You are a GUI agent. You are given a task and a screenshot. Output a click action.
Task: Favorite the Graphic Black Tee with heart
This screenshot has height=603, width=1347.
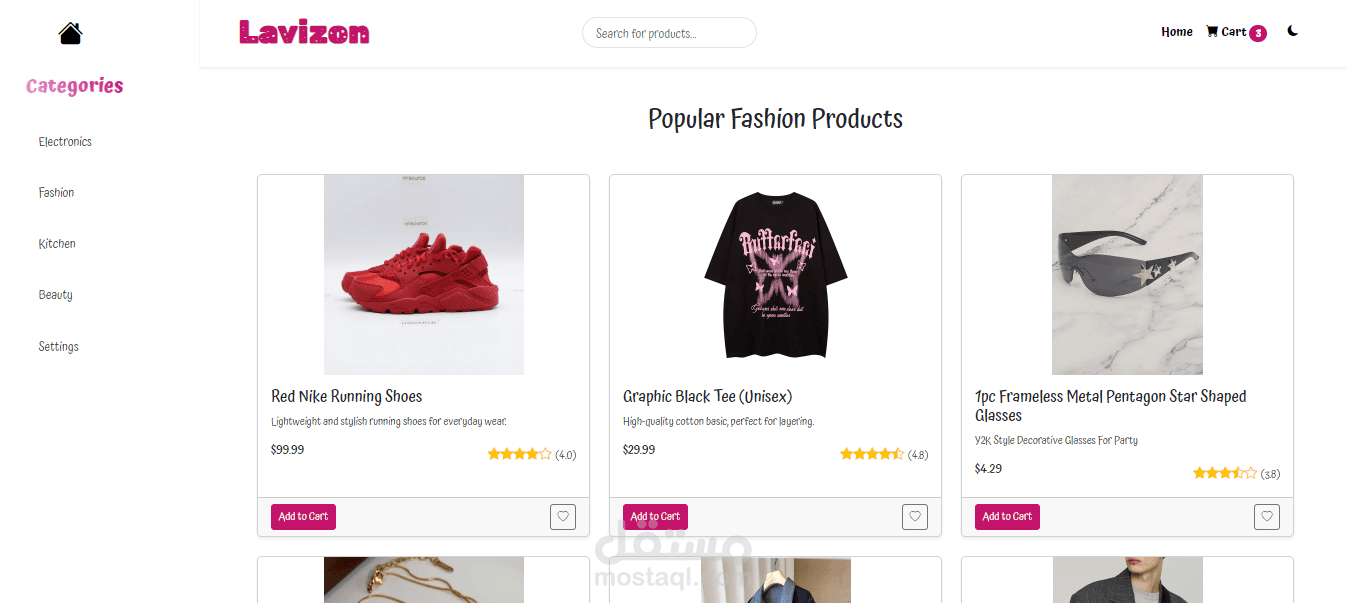(915, 517)
